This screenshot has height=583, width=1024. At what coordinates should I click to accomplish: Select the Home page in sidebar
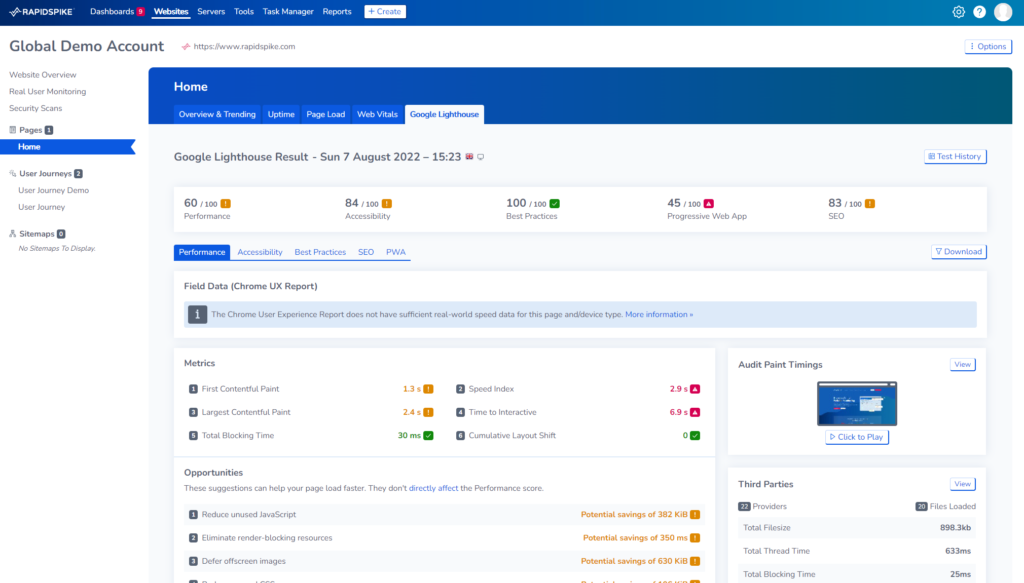pyautogui.click(x=68, y=147)
